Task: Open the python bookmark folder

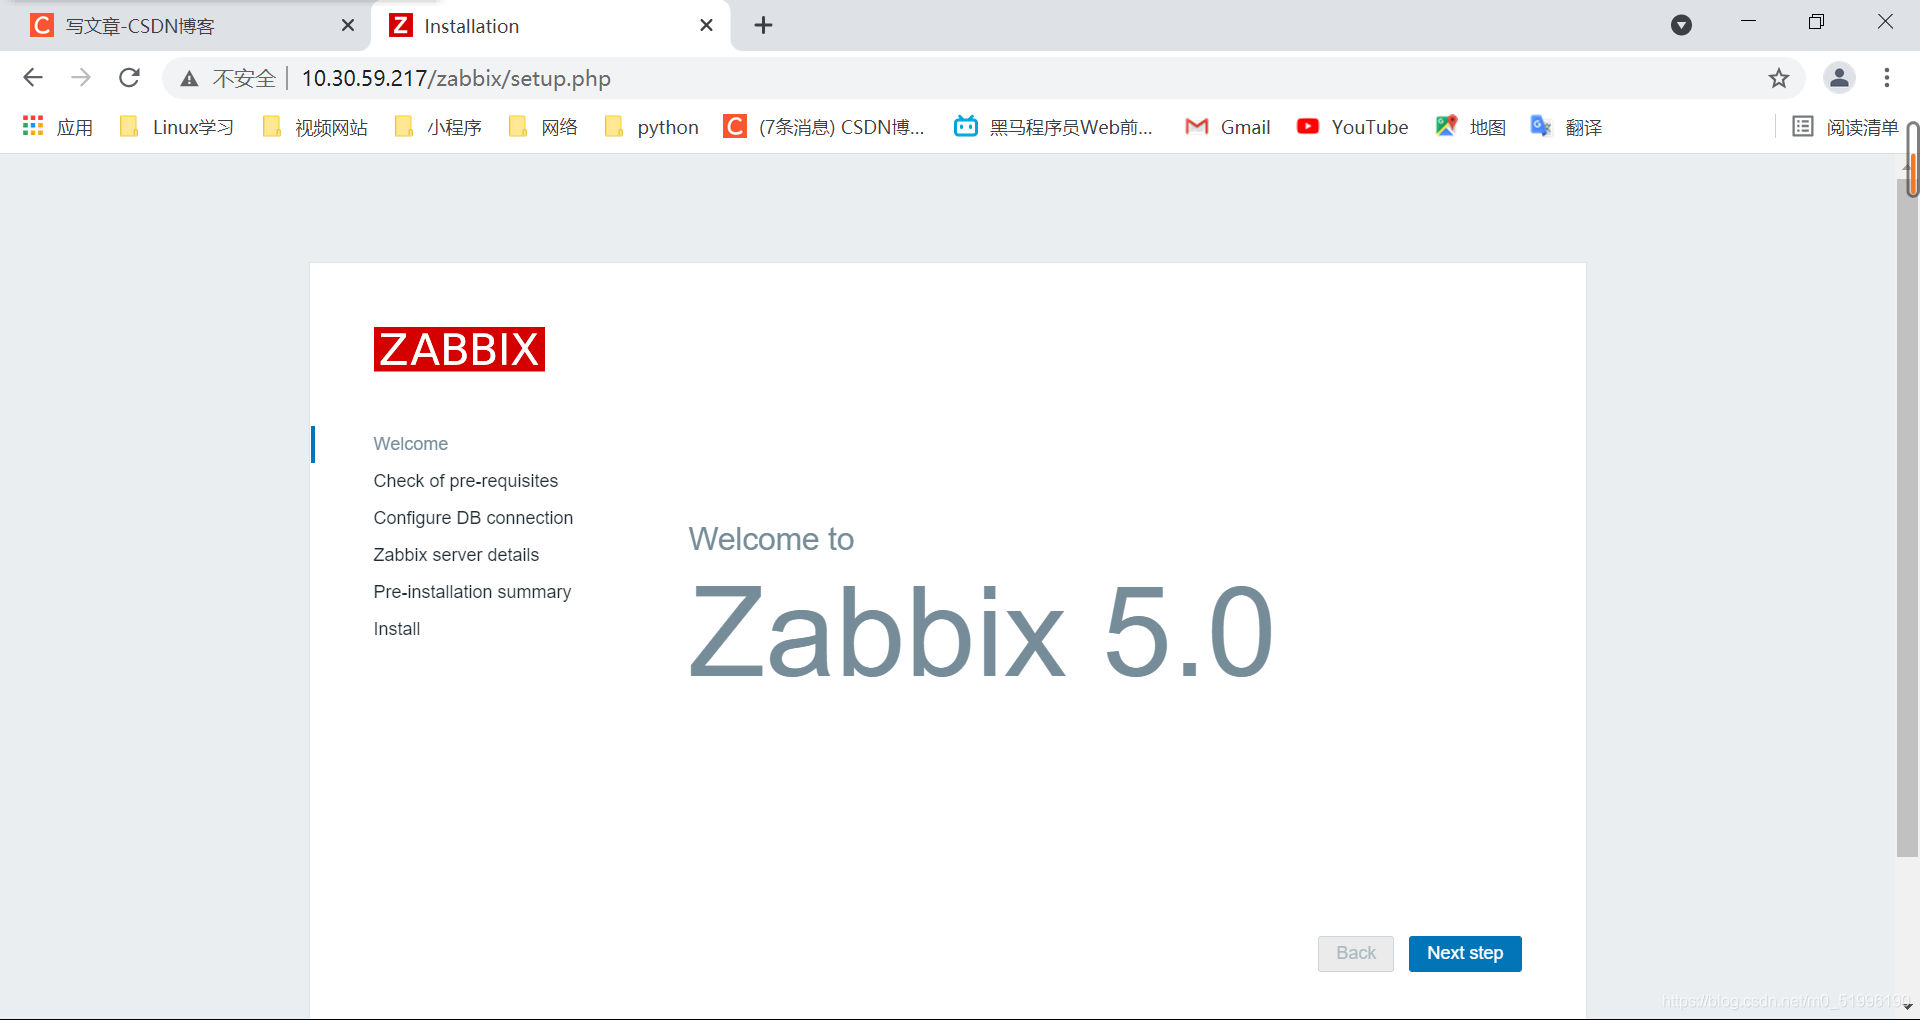Action: (x=652, y=127)
